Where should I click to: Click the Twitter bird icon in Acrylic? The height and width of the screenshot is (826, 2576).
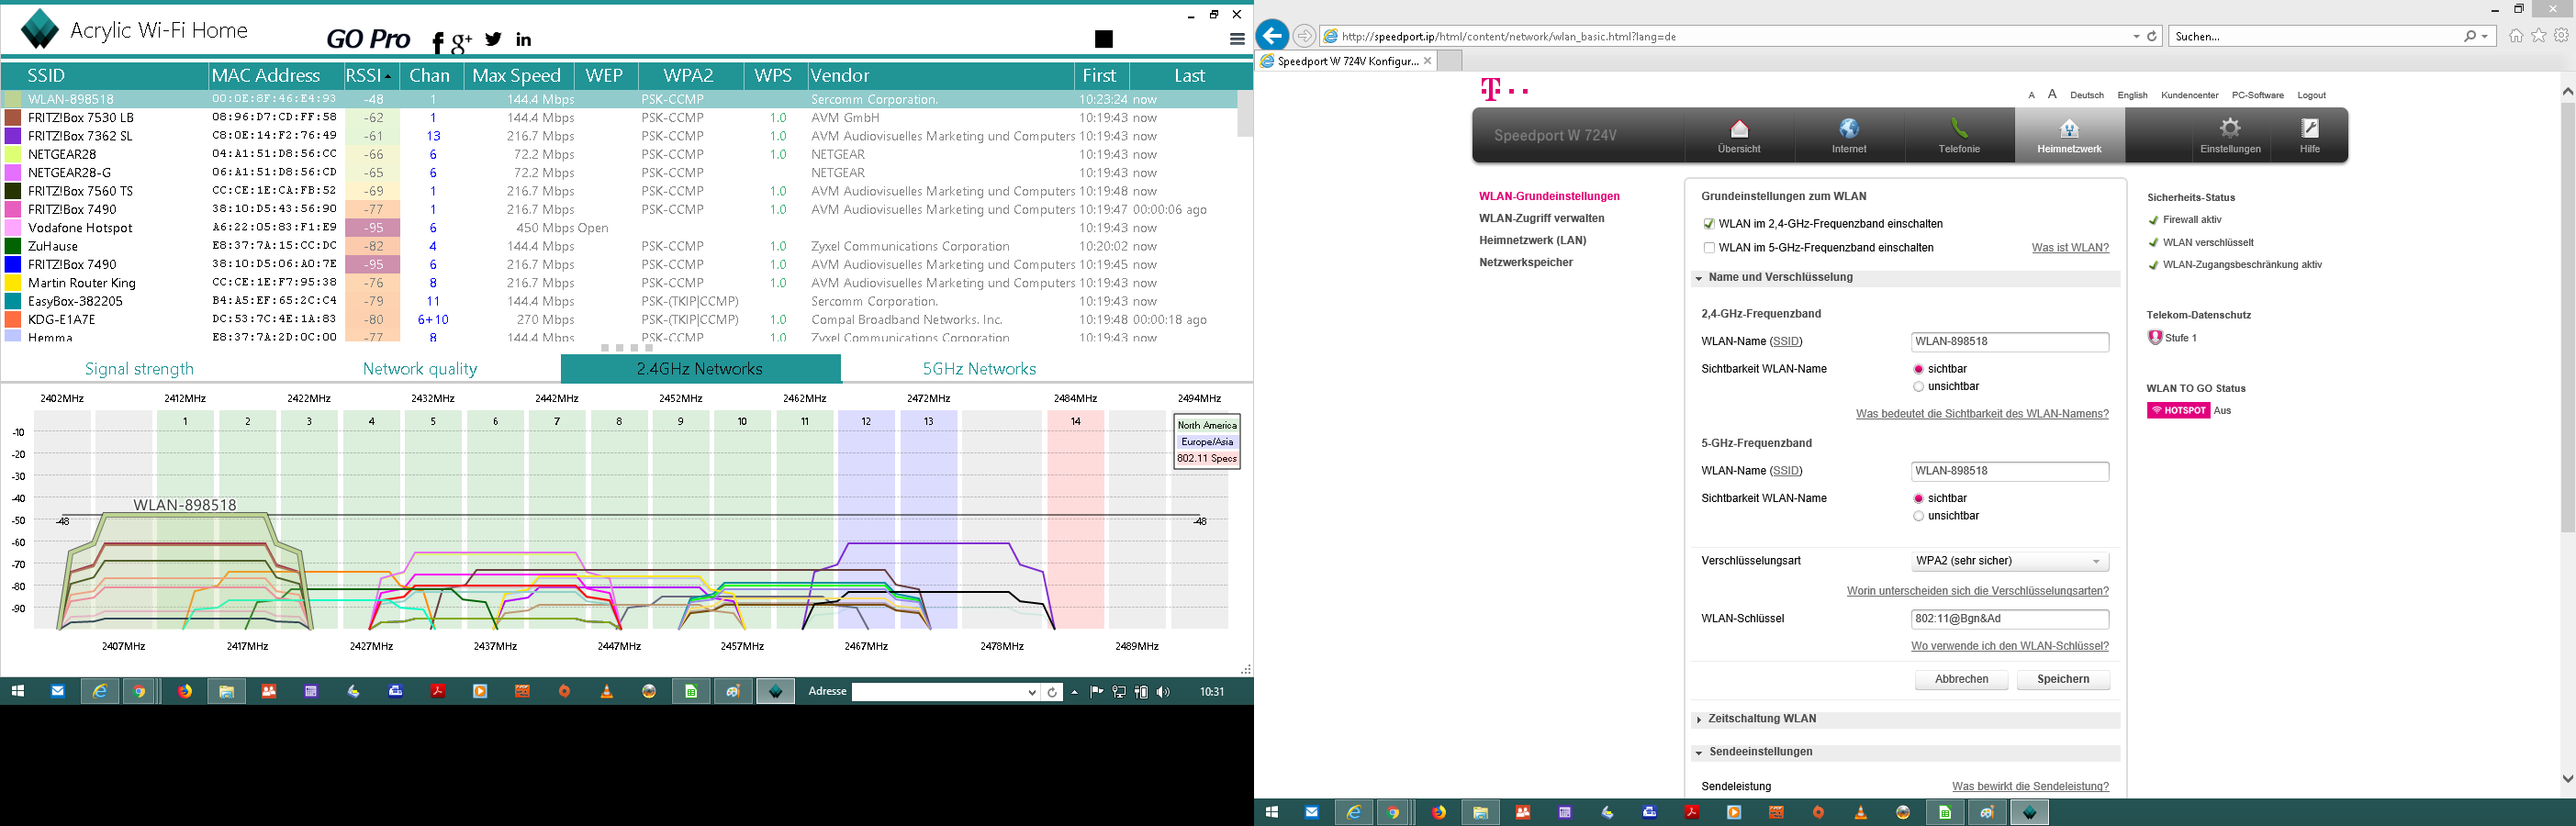493,39
